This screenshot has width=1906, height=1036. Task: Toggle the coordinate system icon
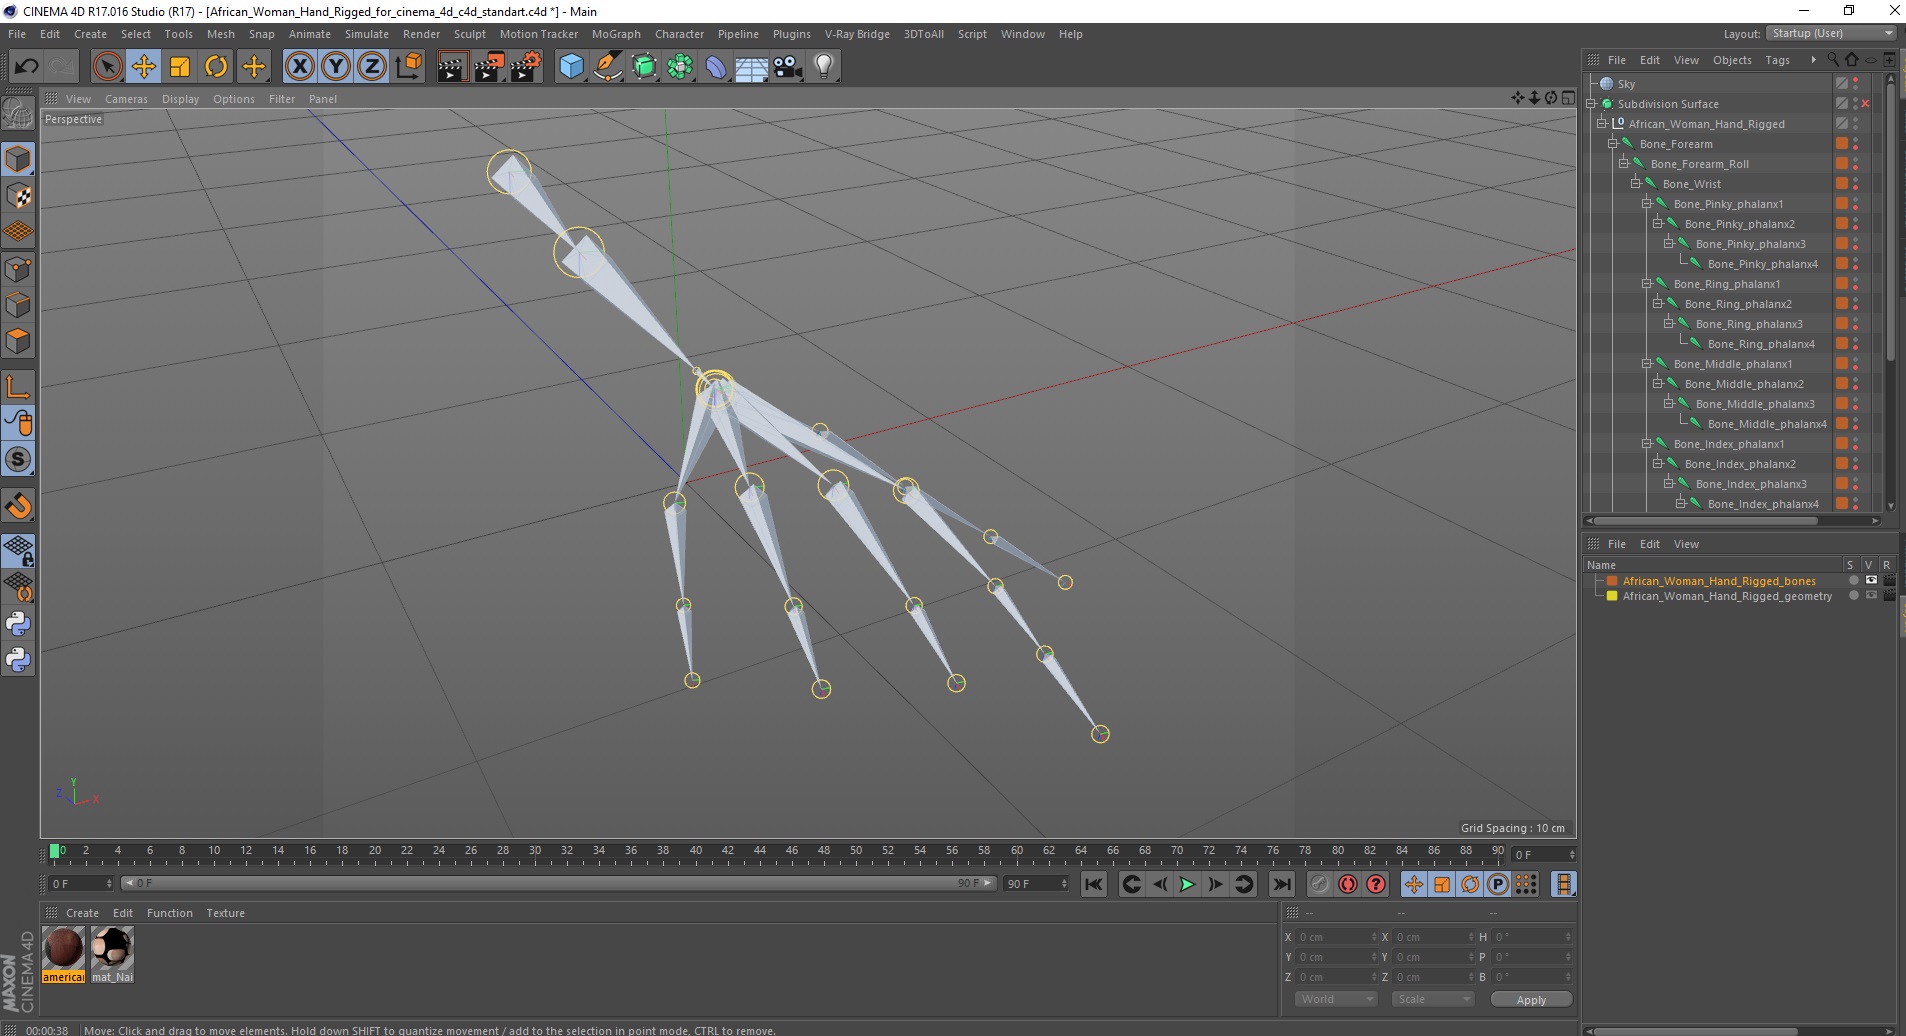tap(408, 66)
